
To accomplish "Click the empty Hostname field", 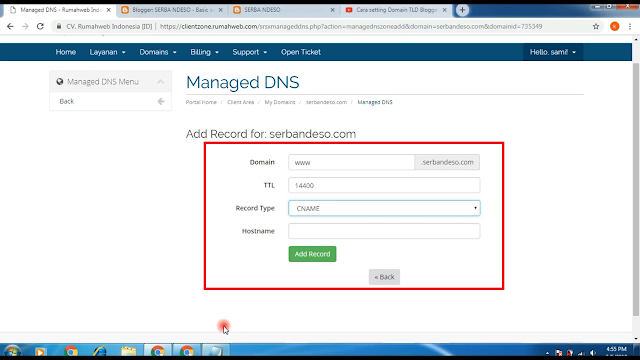I will 384,231.
